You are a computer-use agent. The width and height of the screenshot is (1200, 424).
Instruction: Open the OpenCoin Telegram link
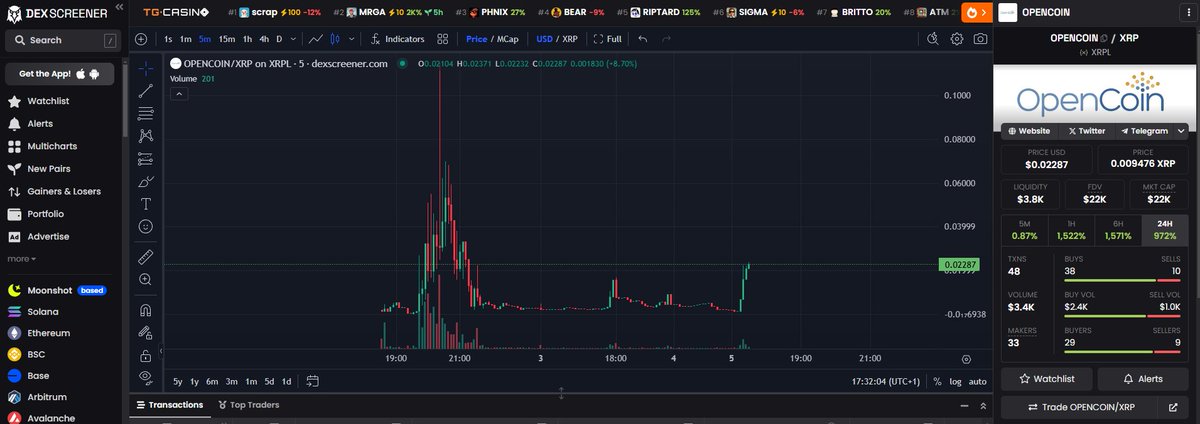pos(1144,131)
